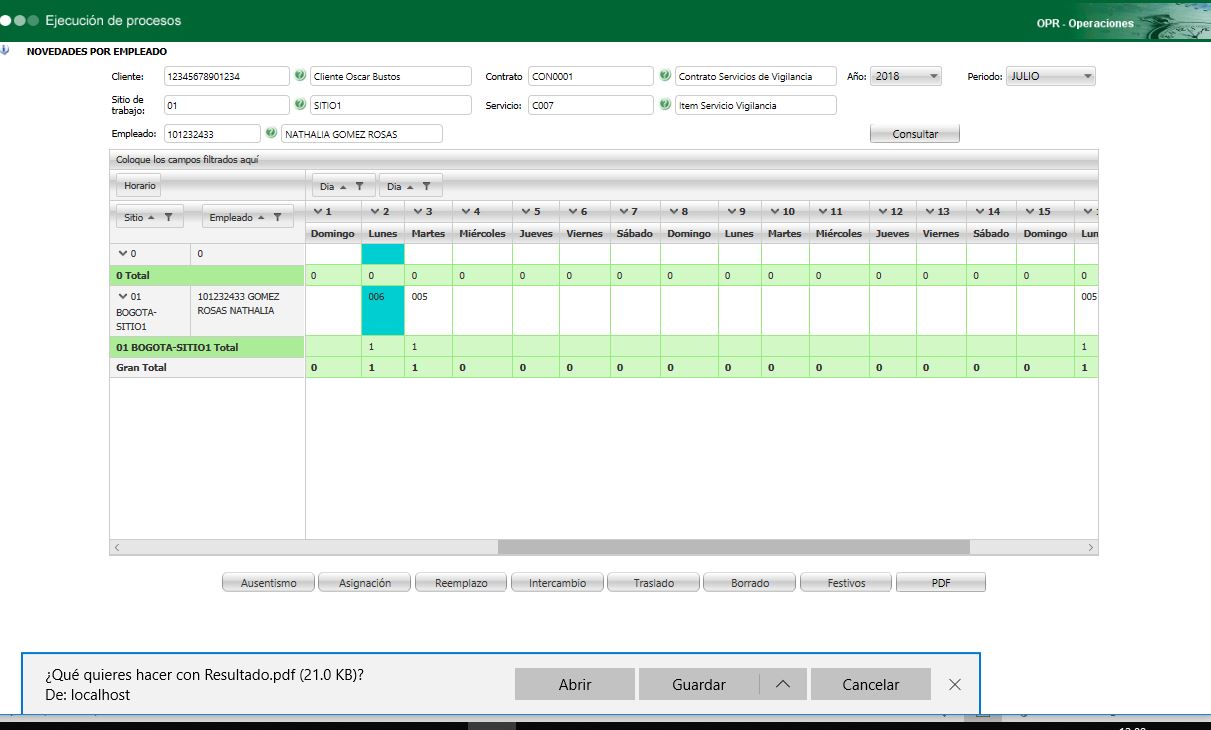Viewport: 1211px width, 730px height.
Task: Dismiss the download bar with the X
Action: (955, 684)
